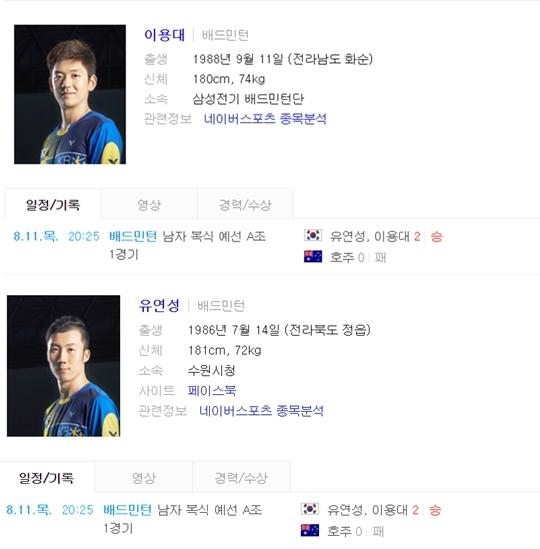This screenshot has width=540, height=549.
Task: Switch to the second 경력/수상 tab
Action: [x=241, y=478]
